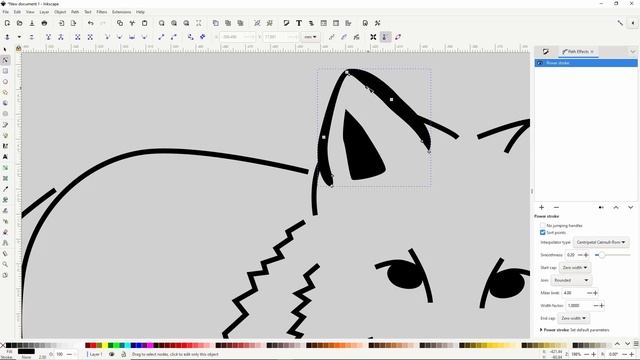Click the Open document icon
640x360 pixels.
tap(20, 23)
